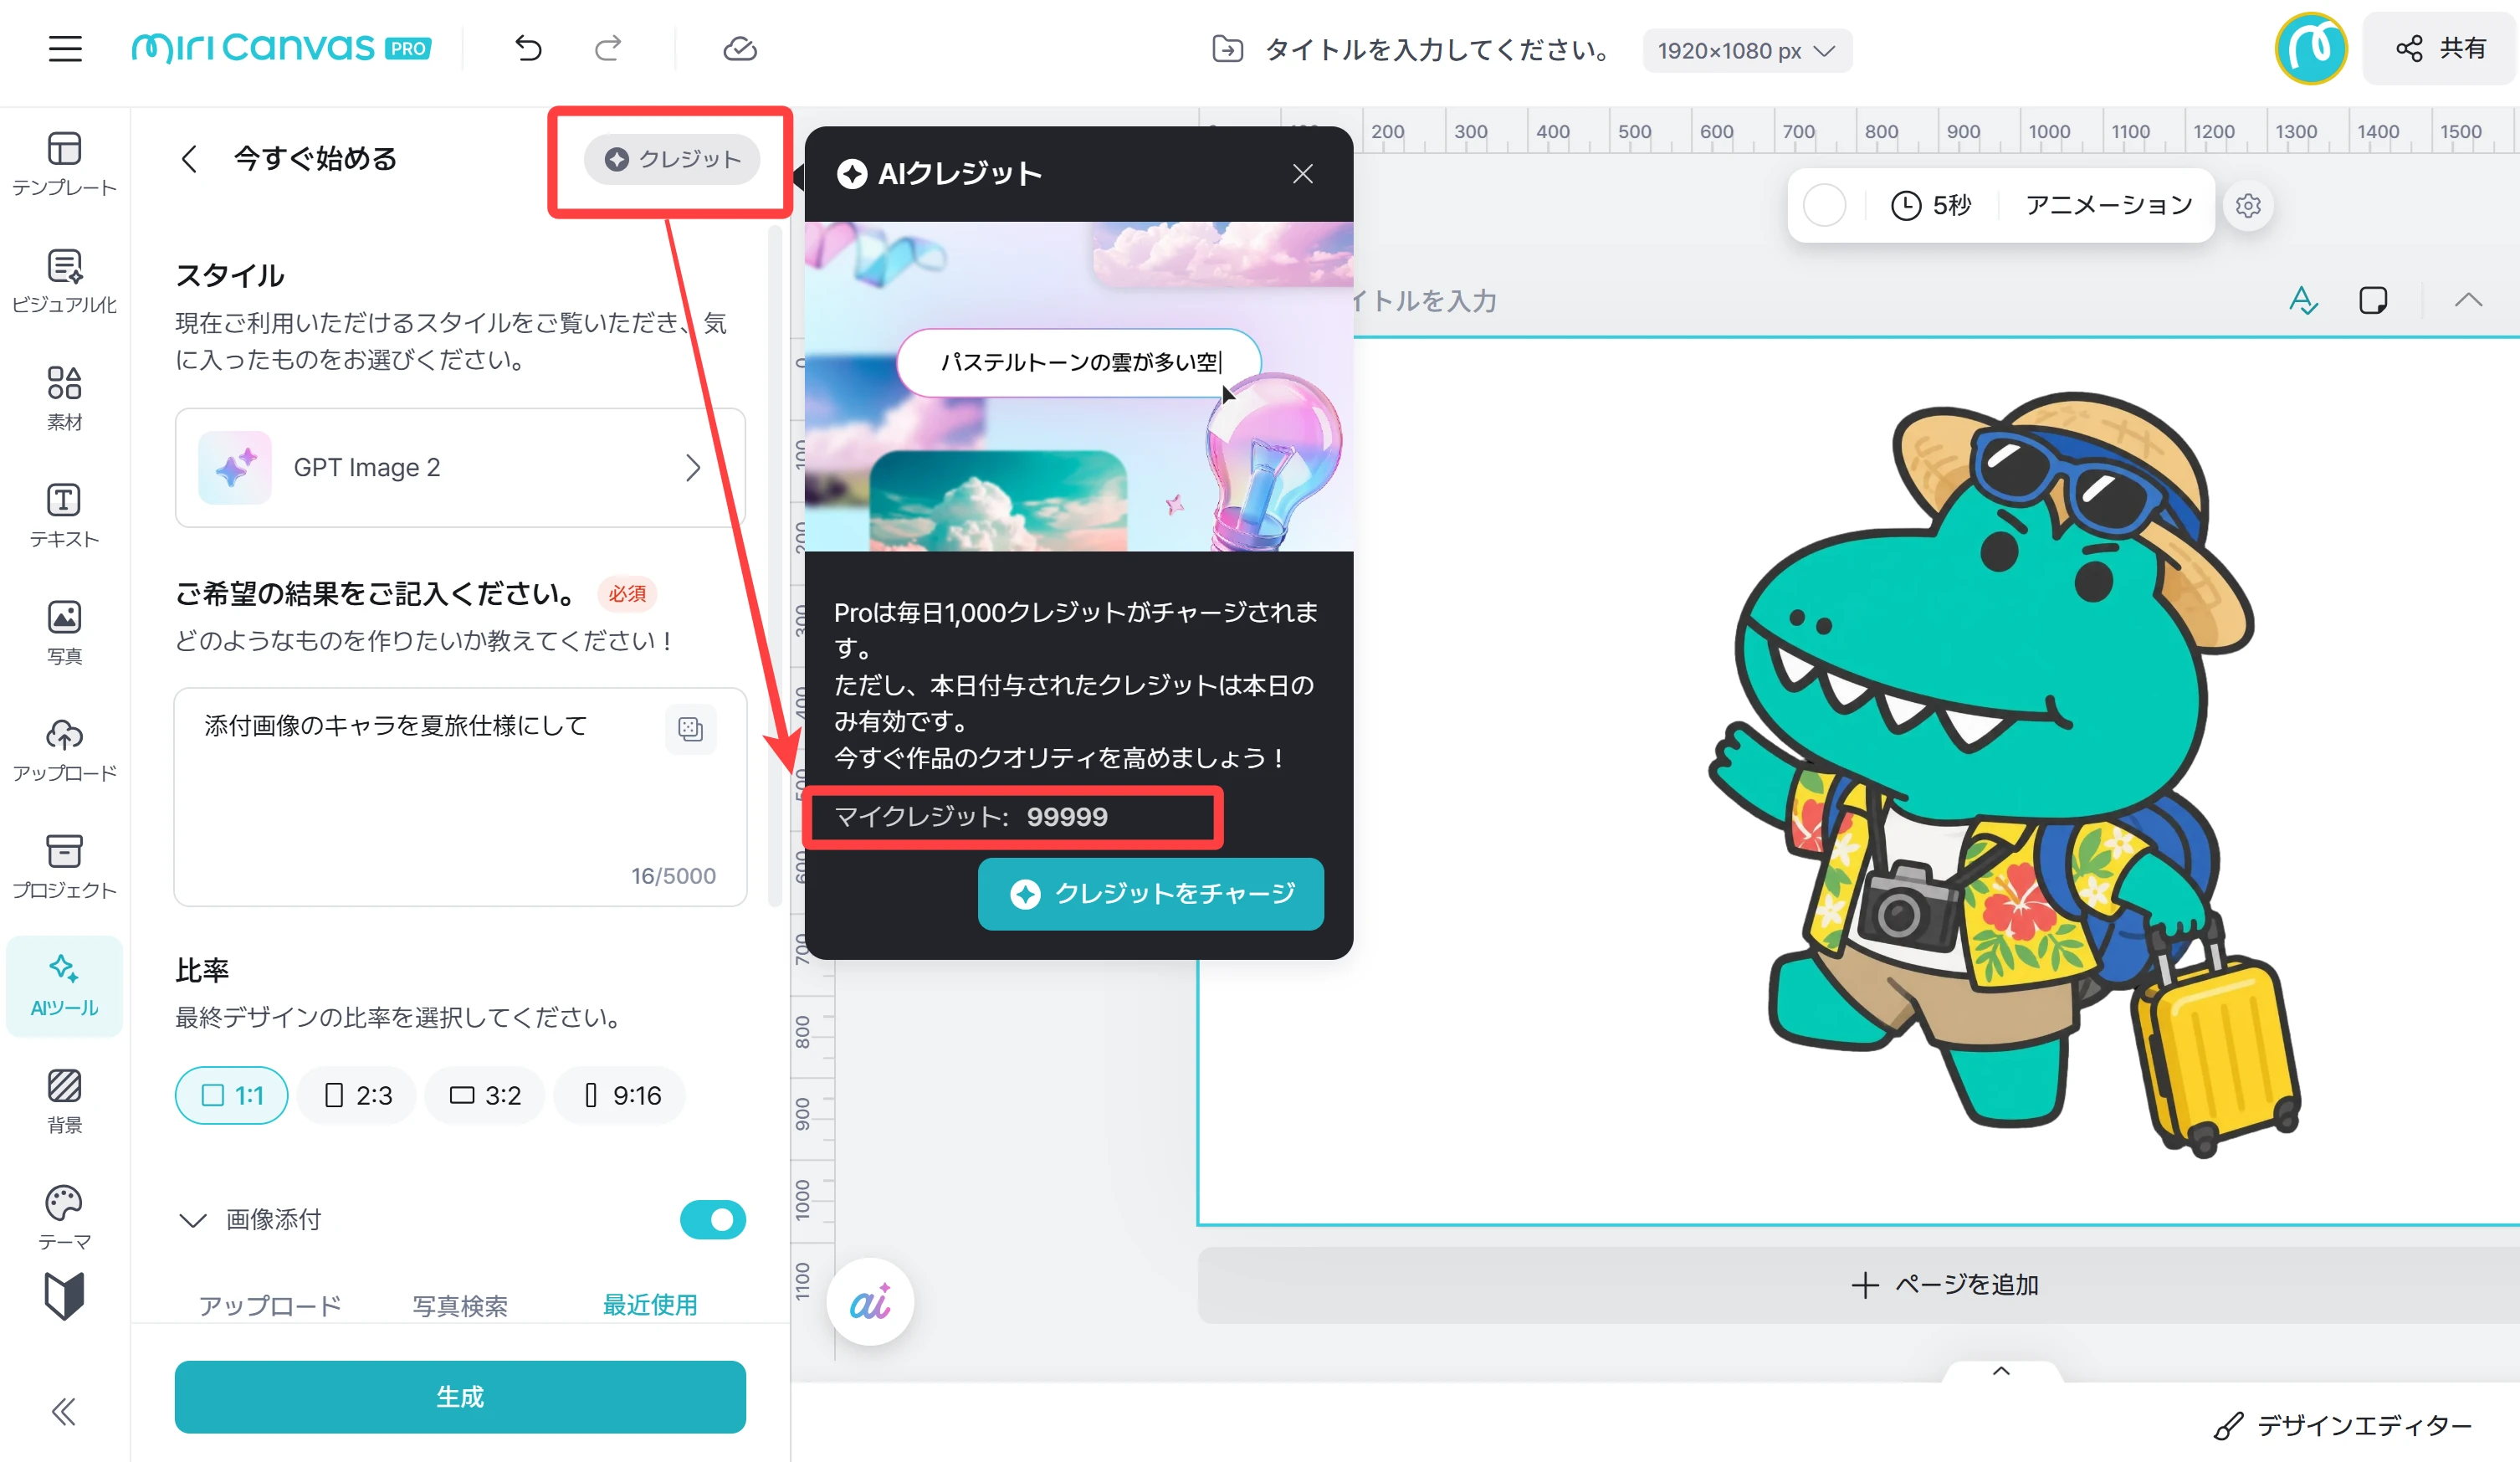This screenshot has width=2520, height=1462.
Task: Select the 2:3 ratio option
Action: point(358,1095)
